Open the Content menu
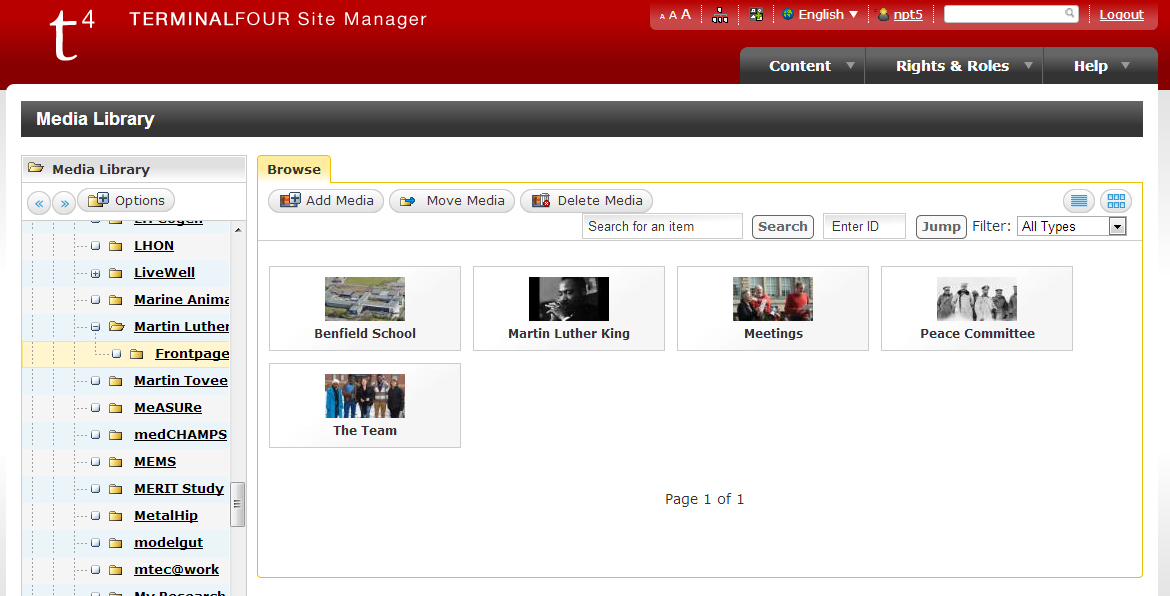This screenshot has height=596, width=1170. coord(800,66)
